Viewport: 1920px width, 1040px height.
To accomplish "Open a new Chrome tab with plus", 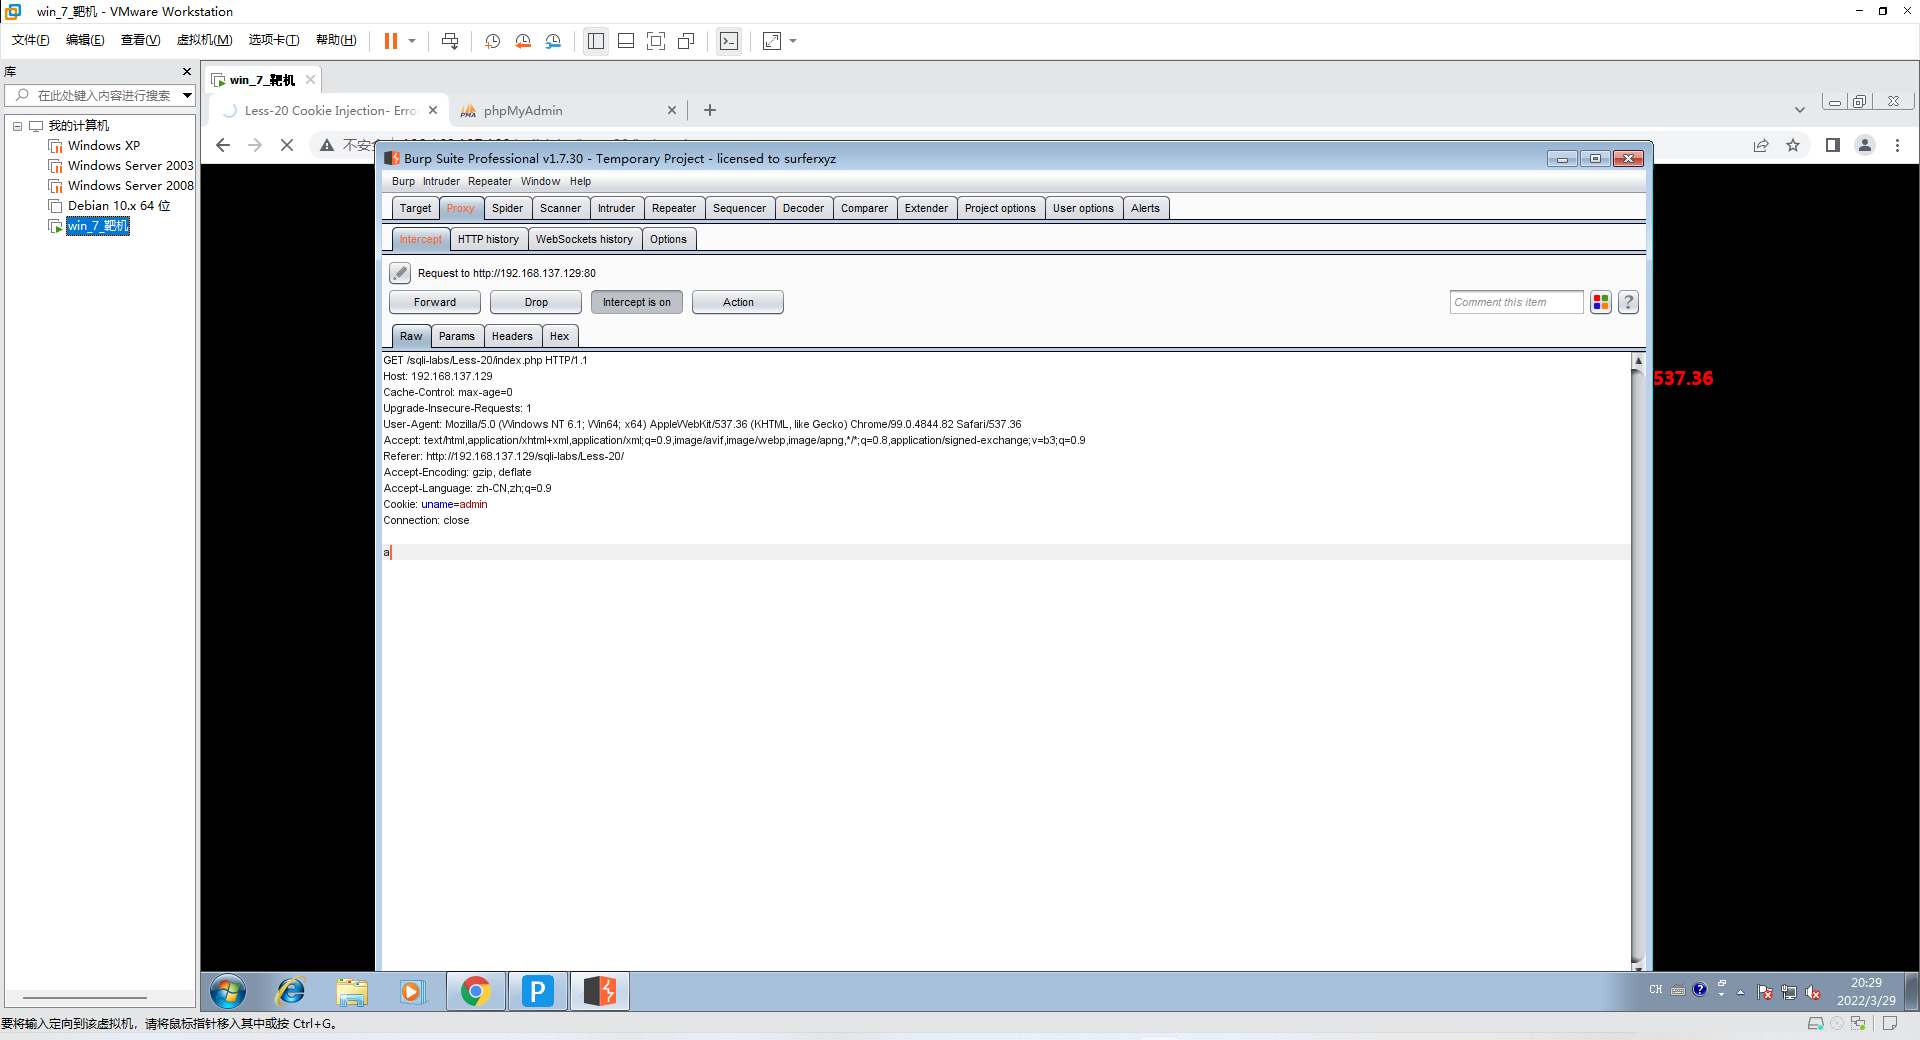I will (x=710, y=110).
